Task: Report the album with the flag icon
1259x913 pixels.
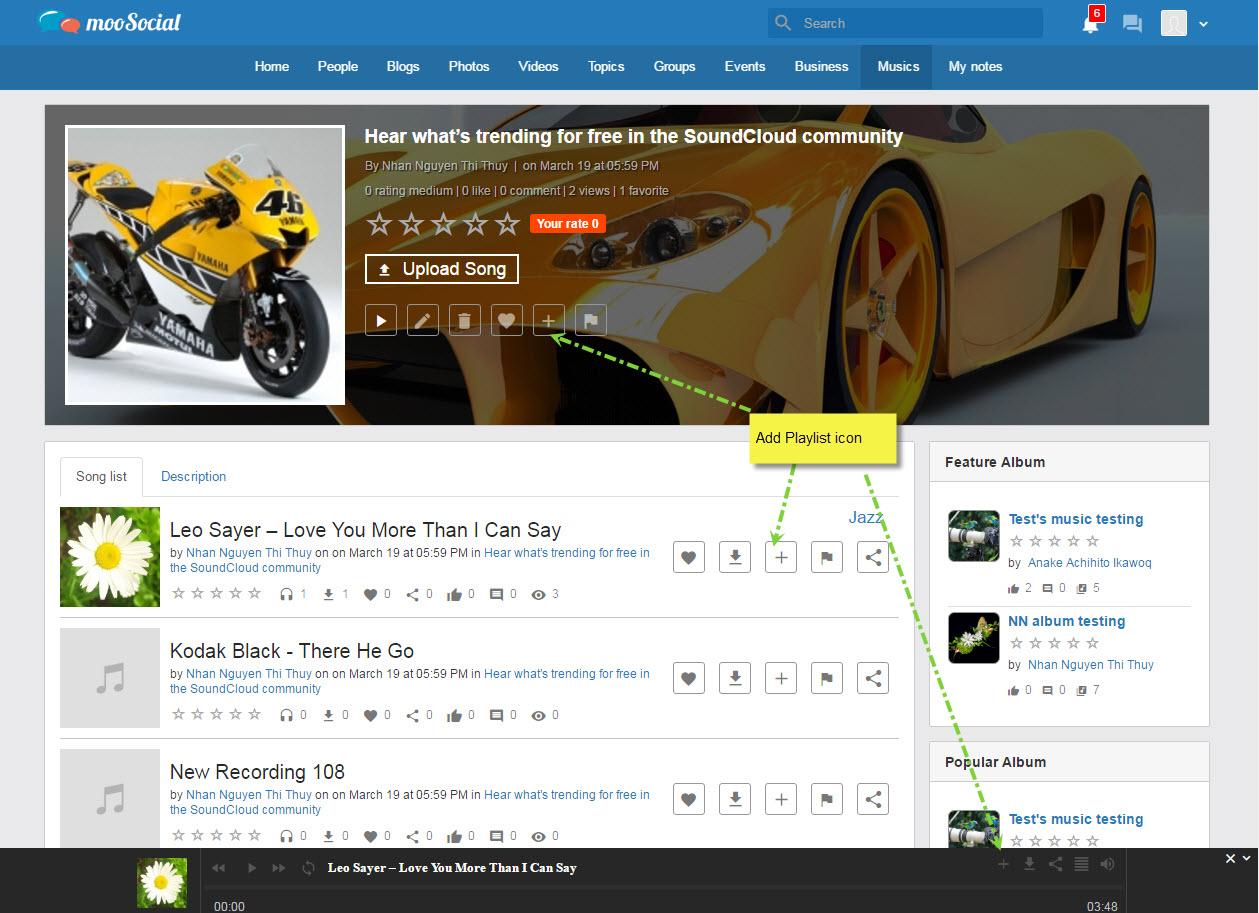Action: click(591, 320)
